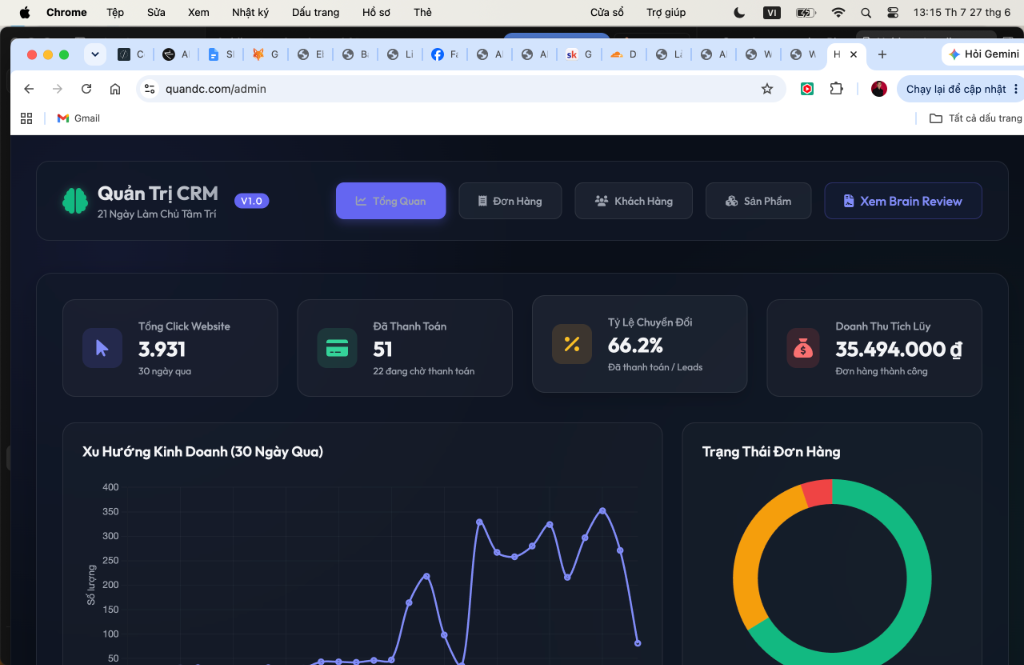Viewport: 1024px width, 665px height.
Task: Click the red segment of donut chart
Action: click(818, 493)
